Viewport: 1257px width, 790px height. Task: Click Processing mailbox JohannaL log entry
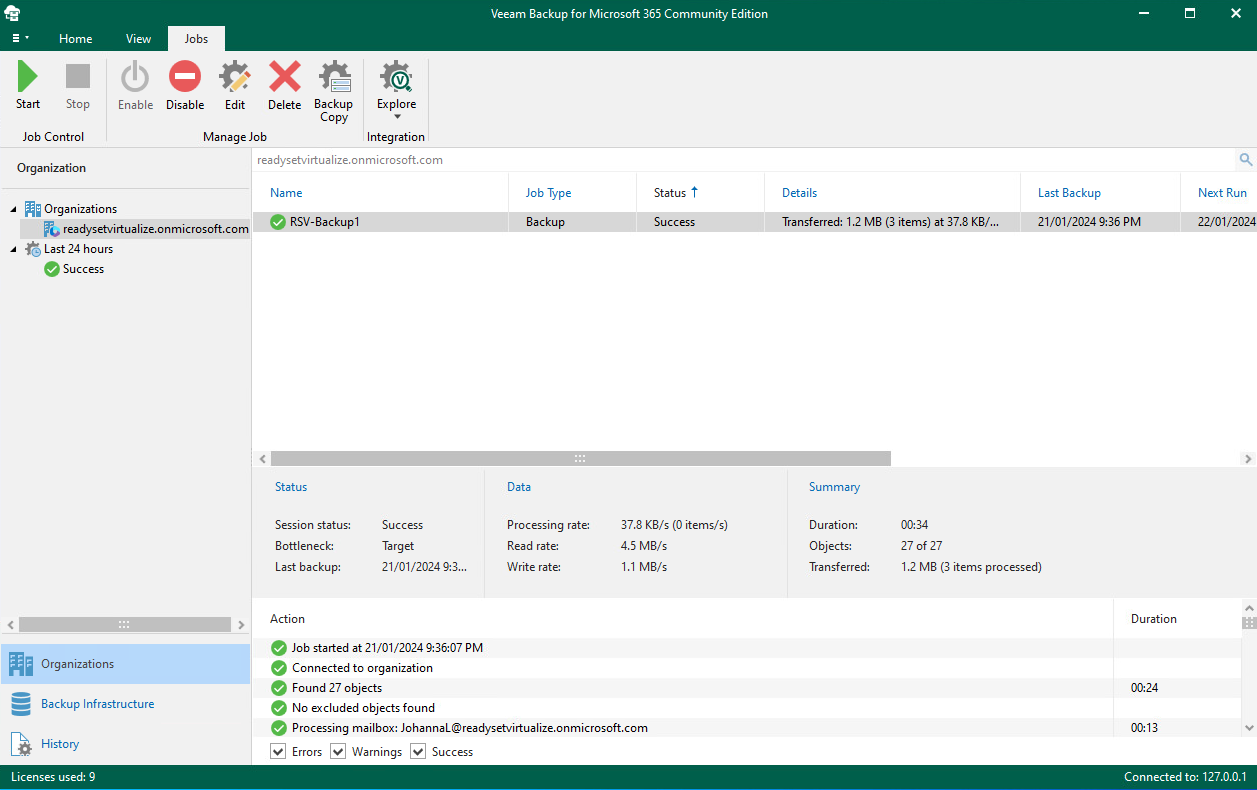[470, 728]
